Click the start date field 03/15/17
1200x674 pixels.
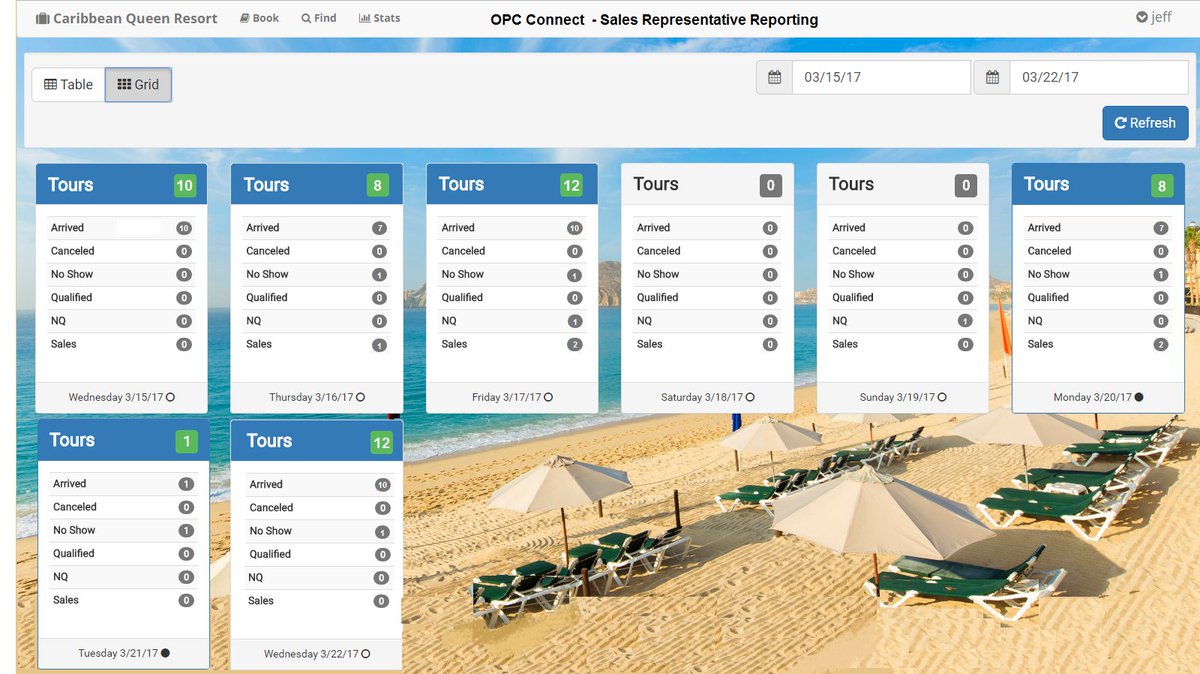click(x=881, y=77)
